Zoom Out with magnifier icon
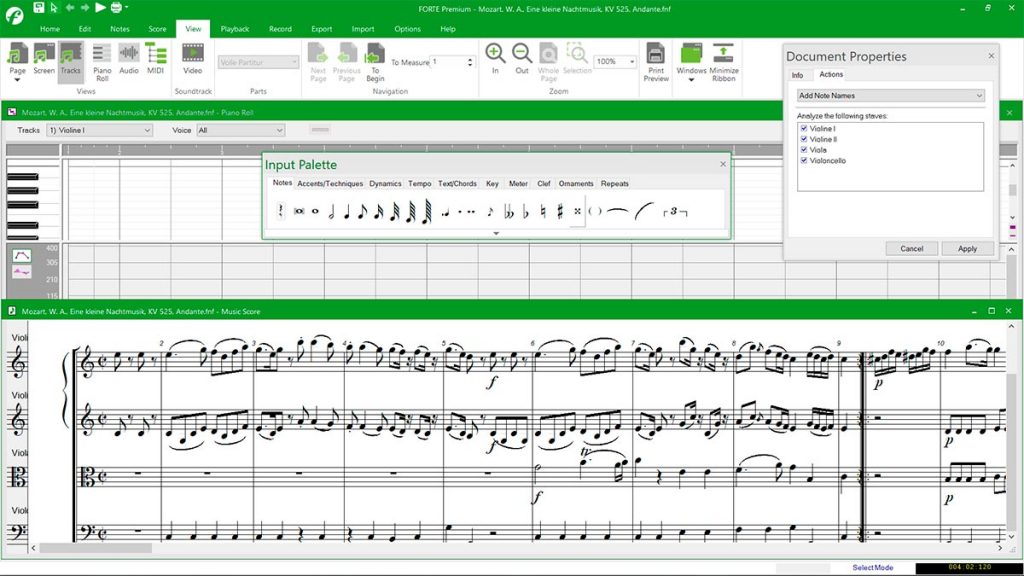Image resolution: width=1024 pixels, height=576 pixels. (x=522, y=58)
